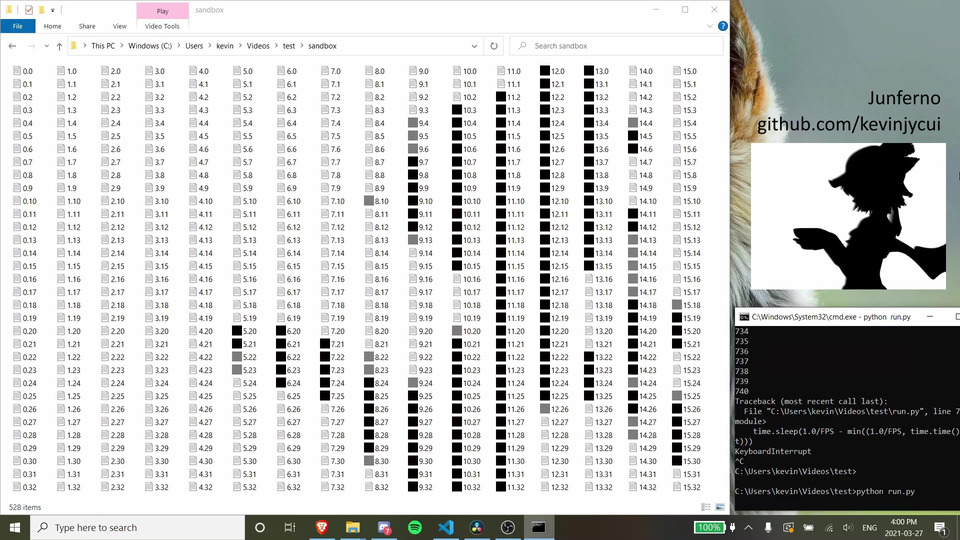
Task: Launch Brave browser from taskbar
Action: point(321,527)
